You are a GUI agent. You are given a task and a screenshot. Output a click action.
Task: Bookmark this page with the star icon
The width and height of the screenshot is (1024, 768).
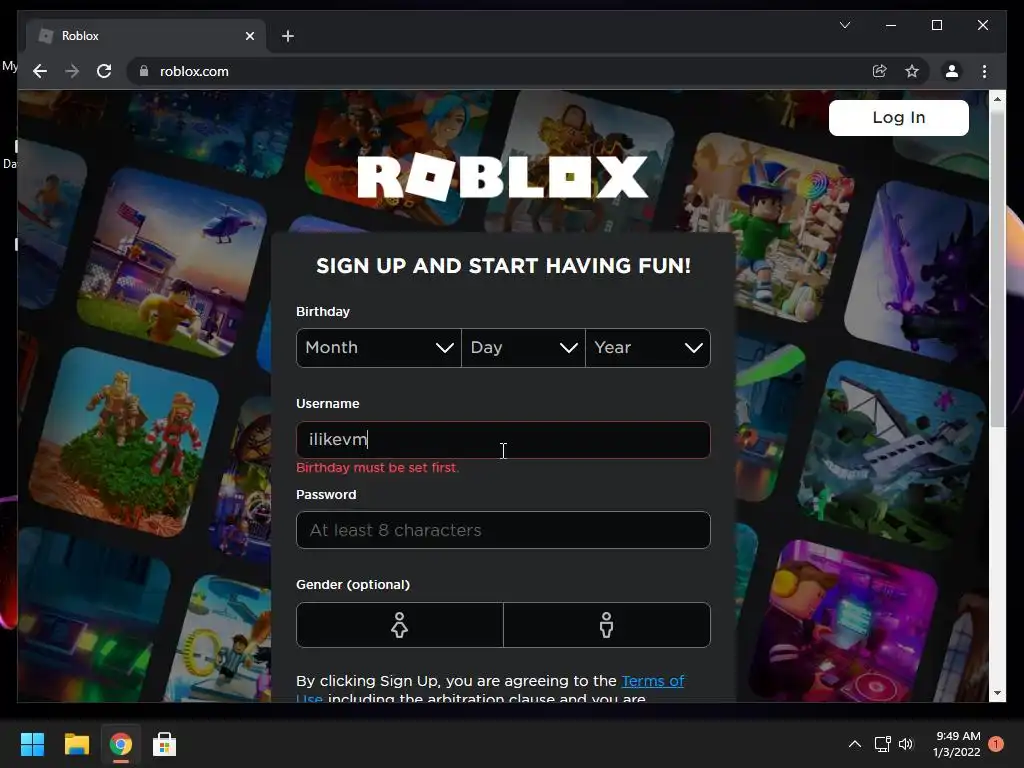[x=912, y=71]
